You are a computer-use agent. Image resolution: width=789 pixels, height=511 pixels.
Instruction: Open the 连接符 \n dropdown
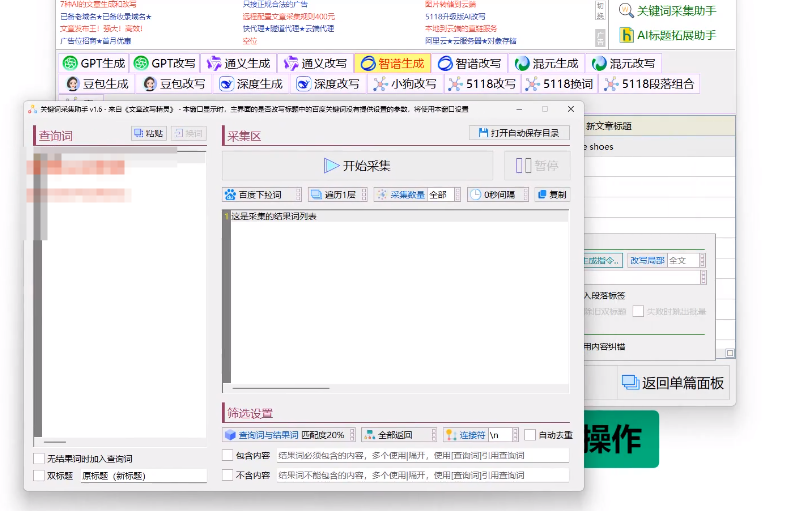[x=481, y=435]
